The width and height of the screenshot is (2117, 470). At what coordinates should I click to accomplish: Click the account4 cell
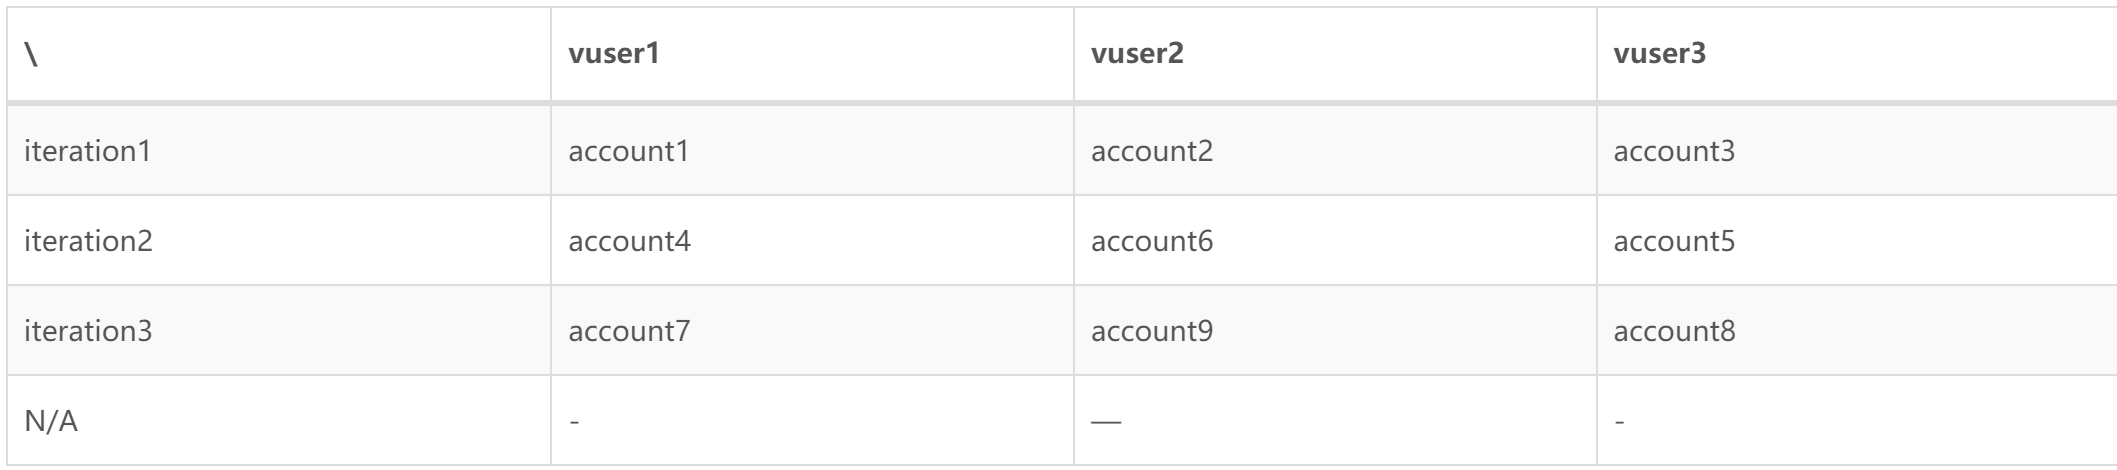pos(629,241)
